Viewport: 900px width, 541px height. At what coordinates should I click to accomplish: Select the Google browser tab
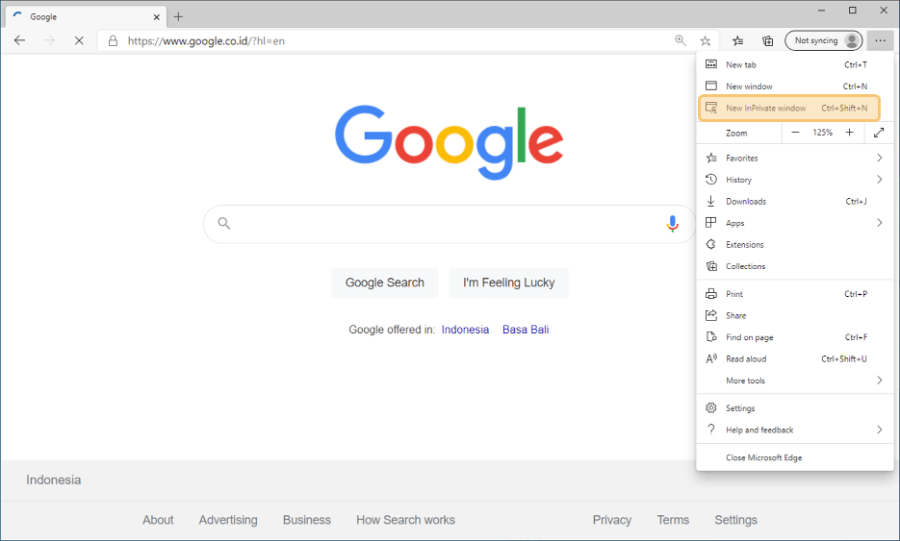click(86, 17)
